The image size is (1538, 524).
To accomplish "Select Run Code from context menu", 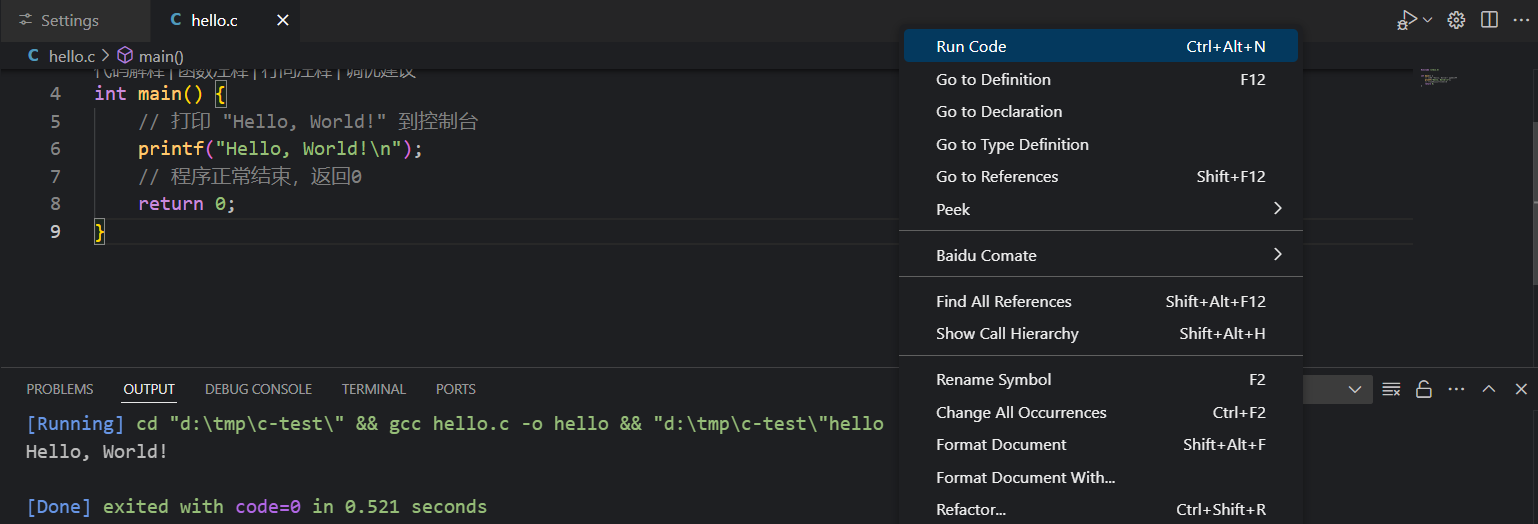I will point(1100,47).
